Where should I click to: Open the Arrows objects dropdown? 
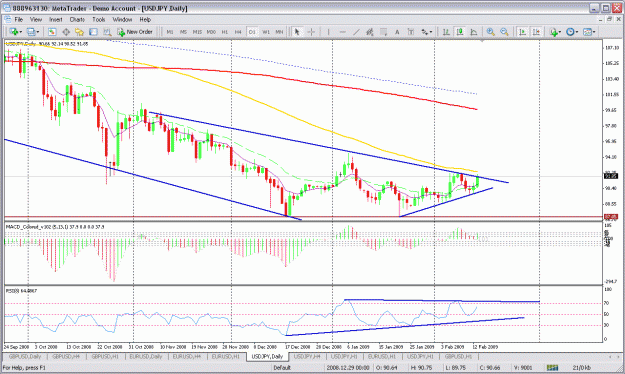pyautogui.click(x=426, y=32)
